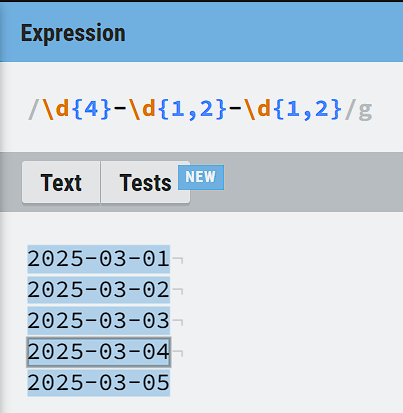Click the last {1,2} quantifier token
Image resolution: width=403 pixels, height=413 pixels.
pos(308,109)
